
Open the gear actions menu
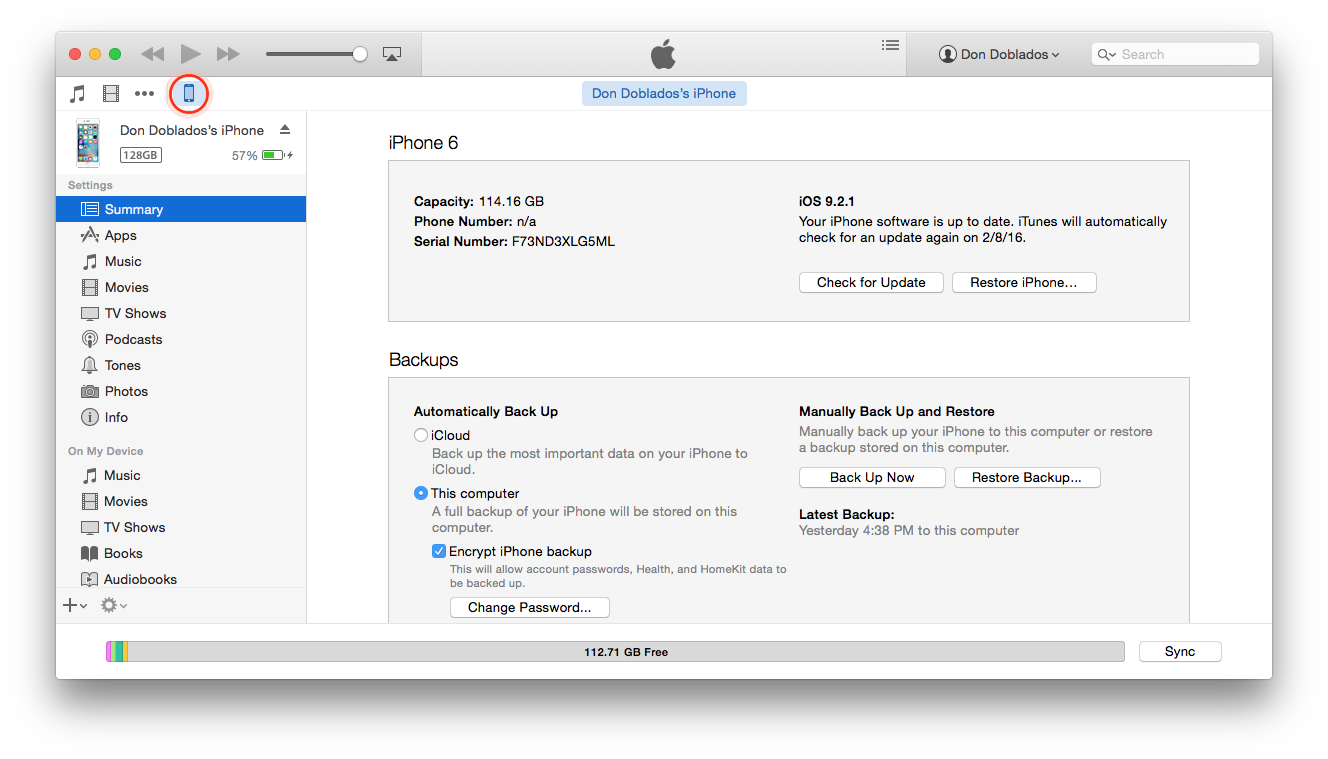pyautogui.click(x=114, y=605)
